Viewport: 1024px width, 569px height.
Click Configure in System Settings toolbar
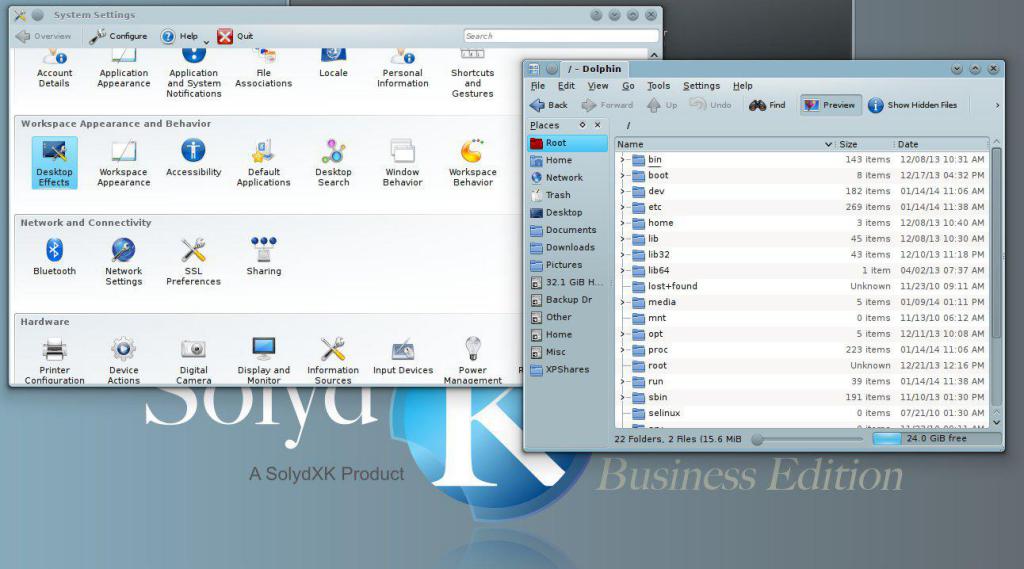pos(119,37)
